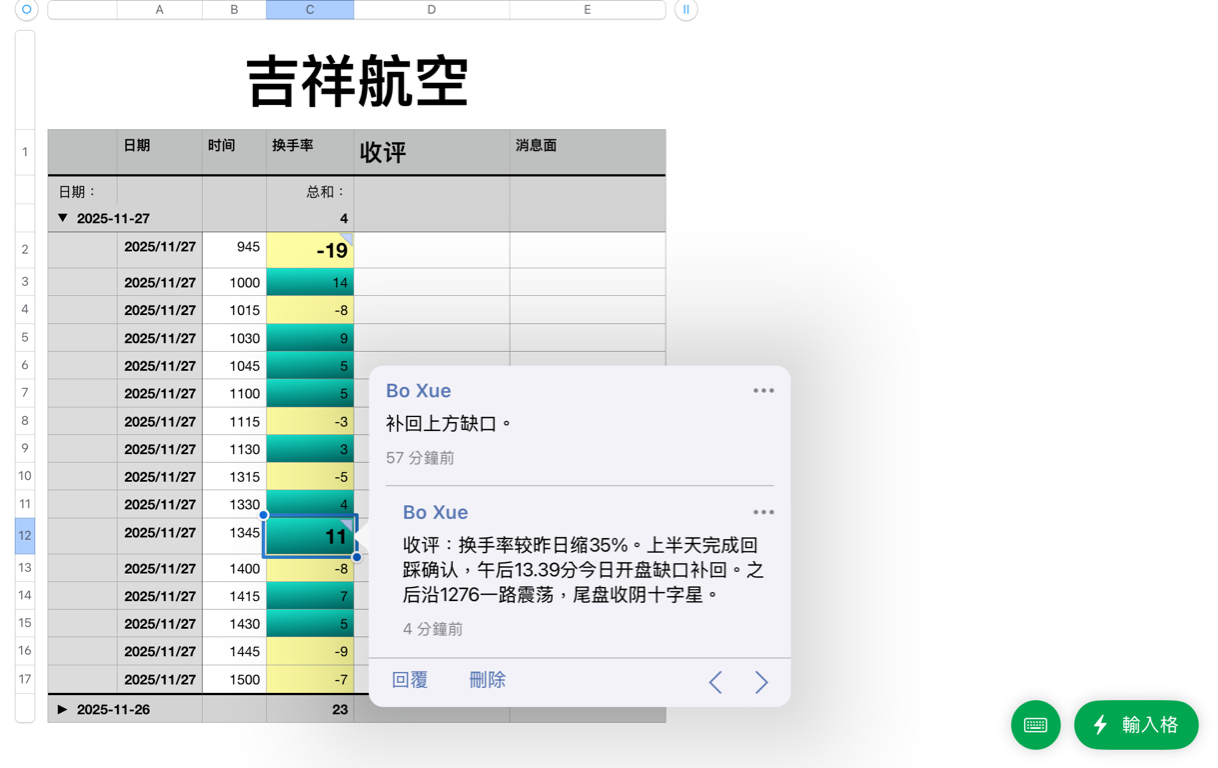Go to previous comment arrow
The width and height of the screenshot is (1218, 768).
pos(715,682)
